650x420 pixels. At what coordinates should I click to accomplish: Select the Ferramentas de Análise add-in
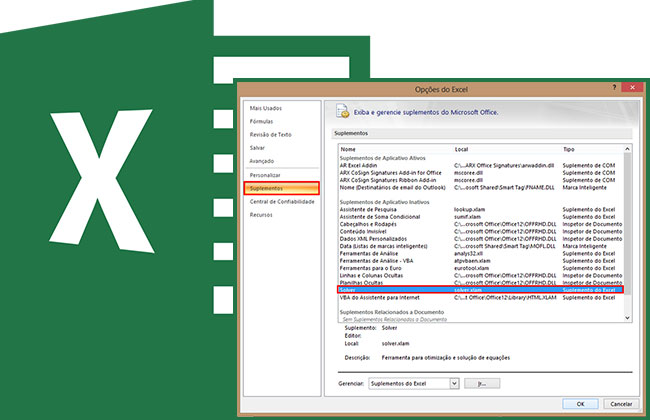pyautogui.click(x=481, y=254)
